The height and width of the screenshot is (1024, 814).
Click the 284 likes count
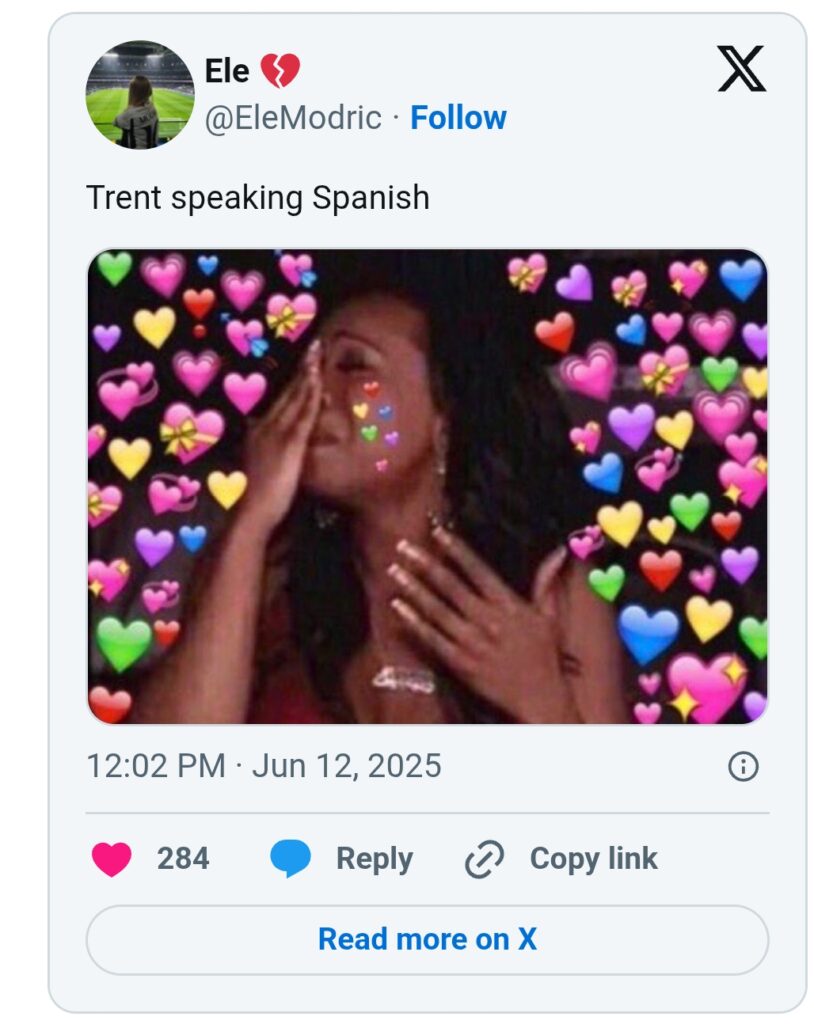point(183,859)
